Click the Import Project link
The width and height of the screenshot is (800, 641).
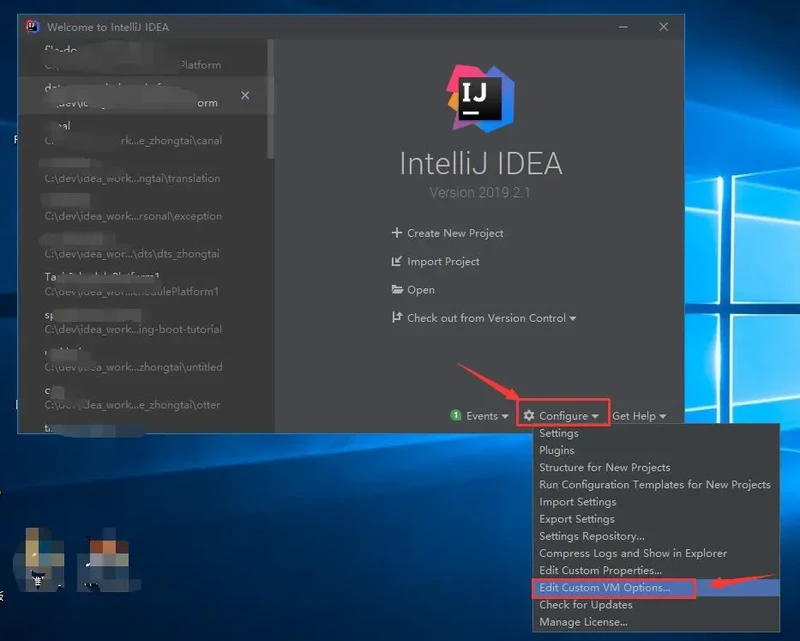point(443,262)
